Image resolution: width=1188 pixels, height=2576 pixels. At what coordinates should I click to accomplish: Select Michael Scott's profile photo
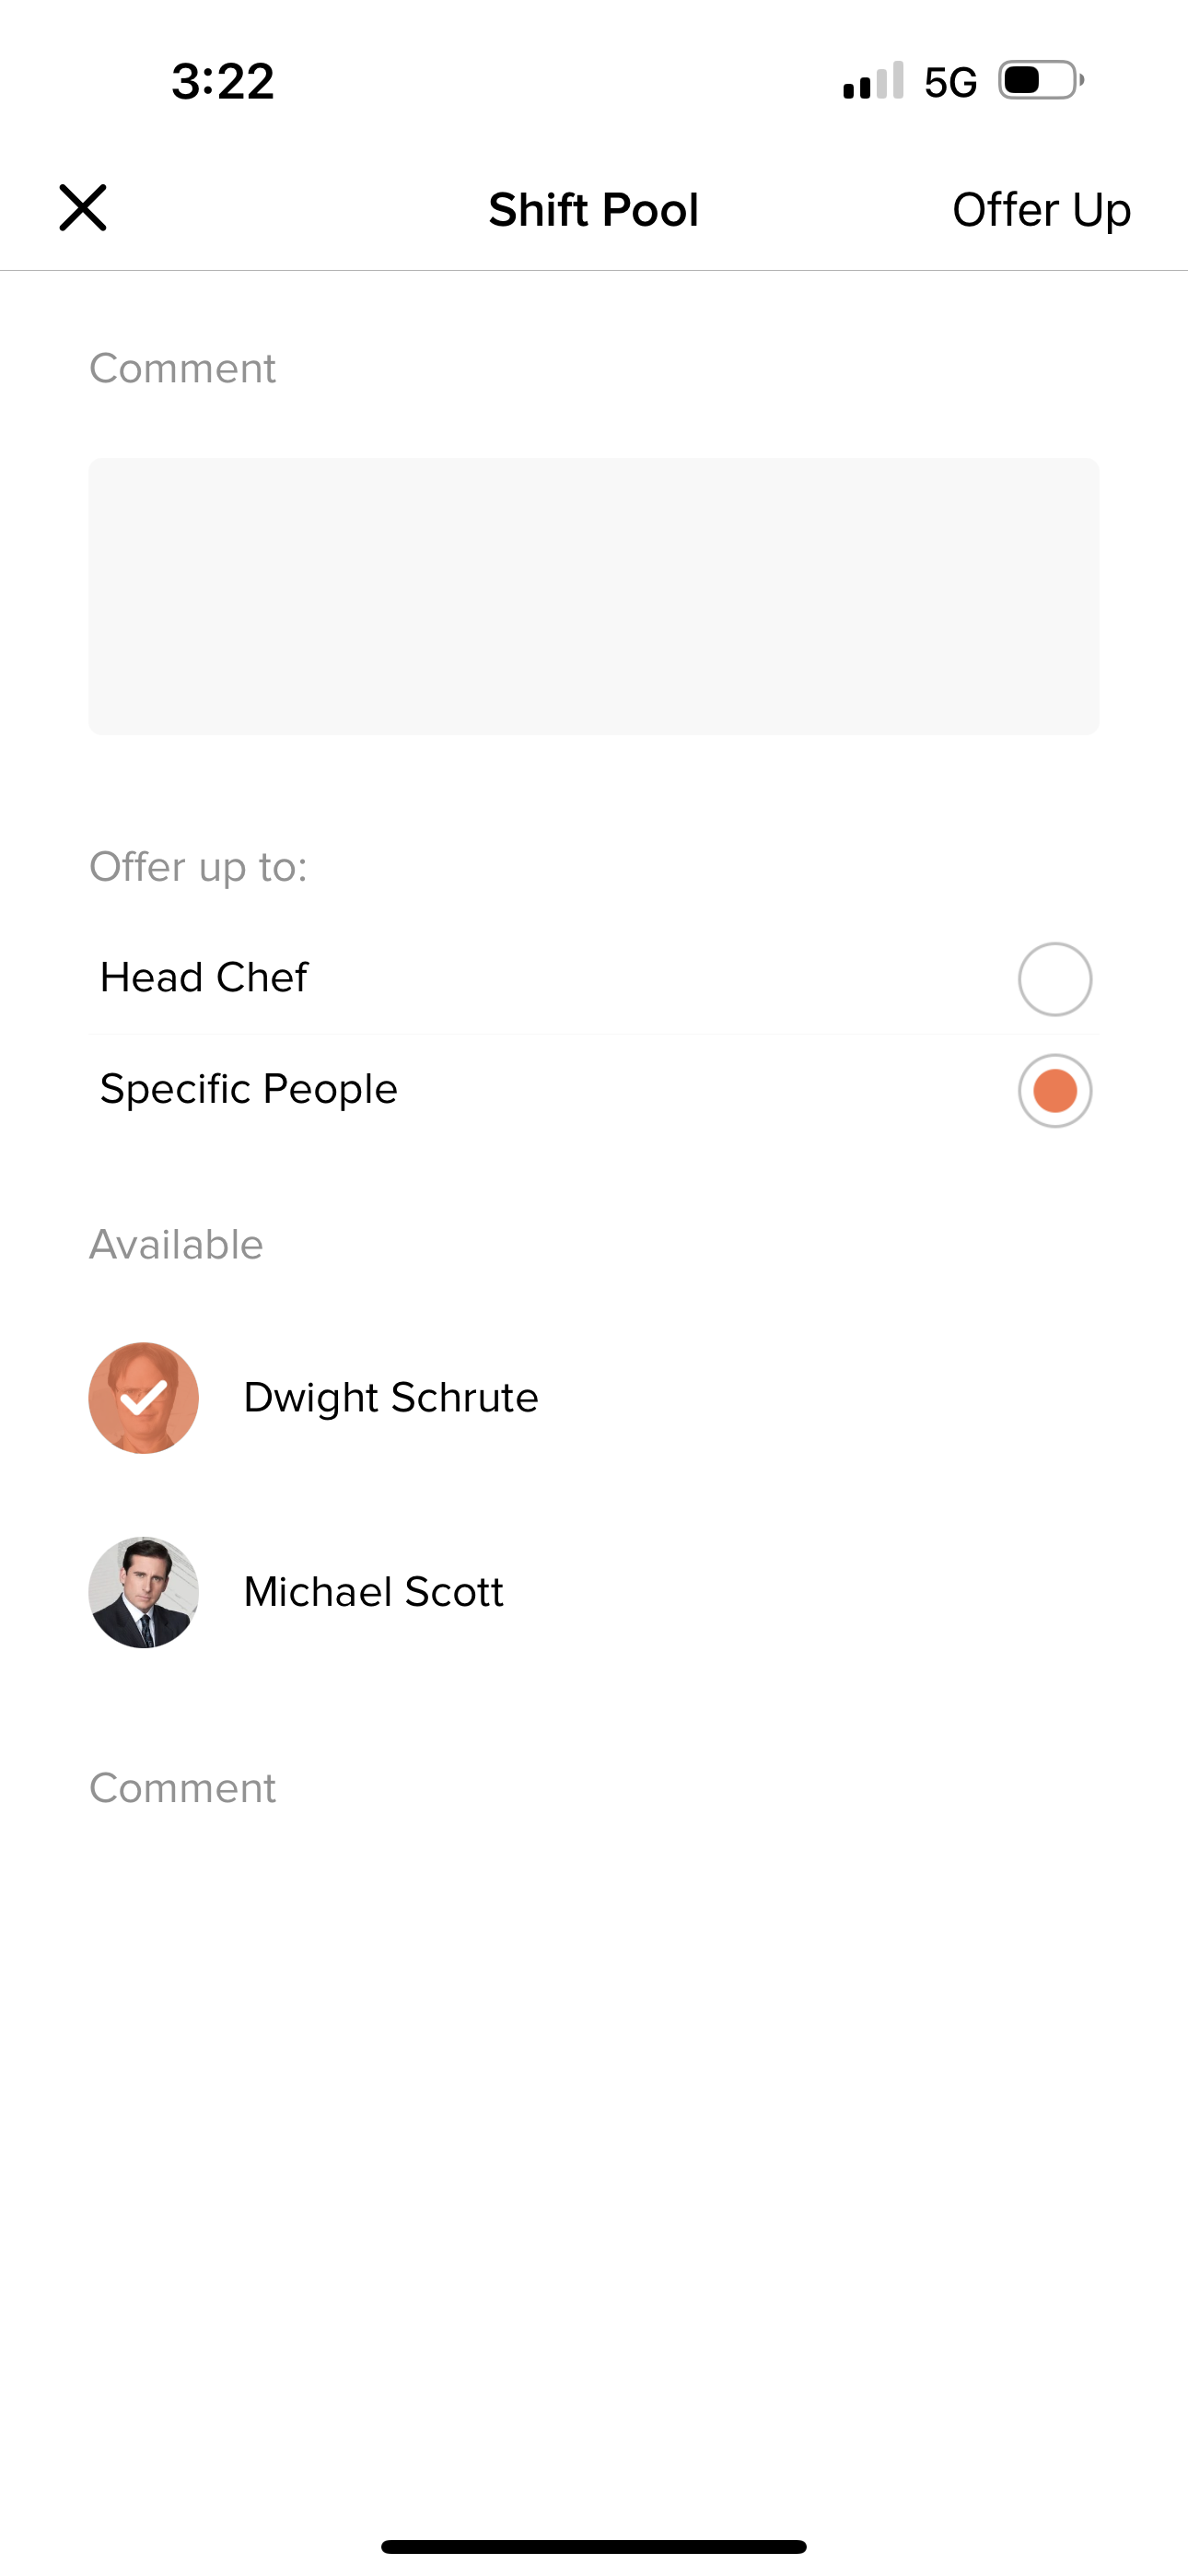tap(144, 1592)
